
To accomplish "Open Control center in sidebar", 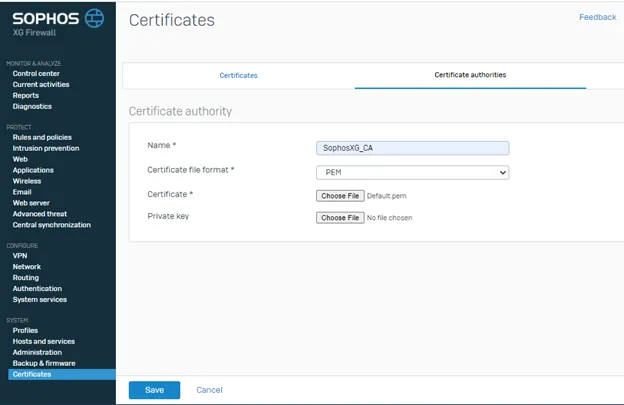I will pos(36,73).
